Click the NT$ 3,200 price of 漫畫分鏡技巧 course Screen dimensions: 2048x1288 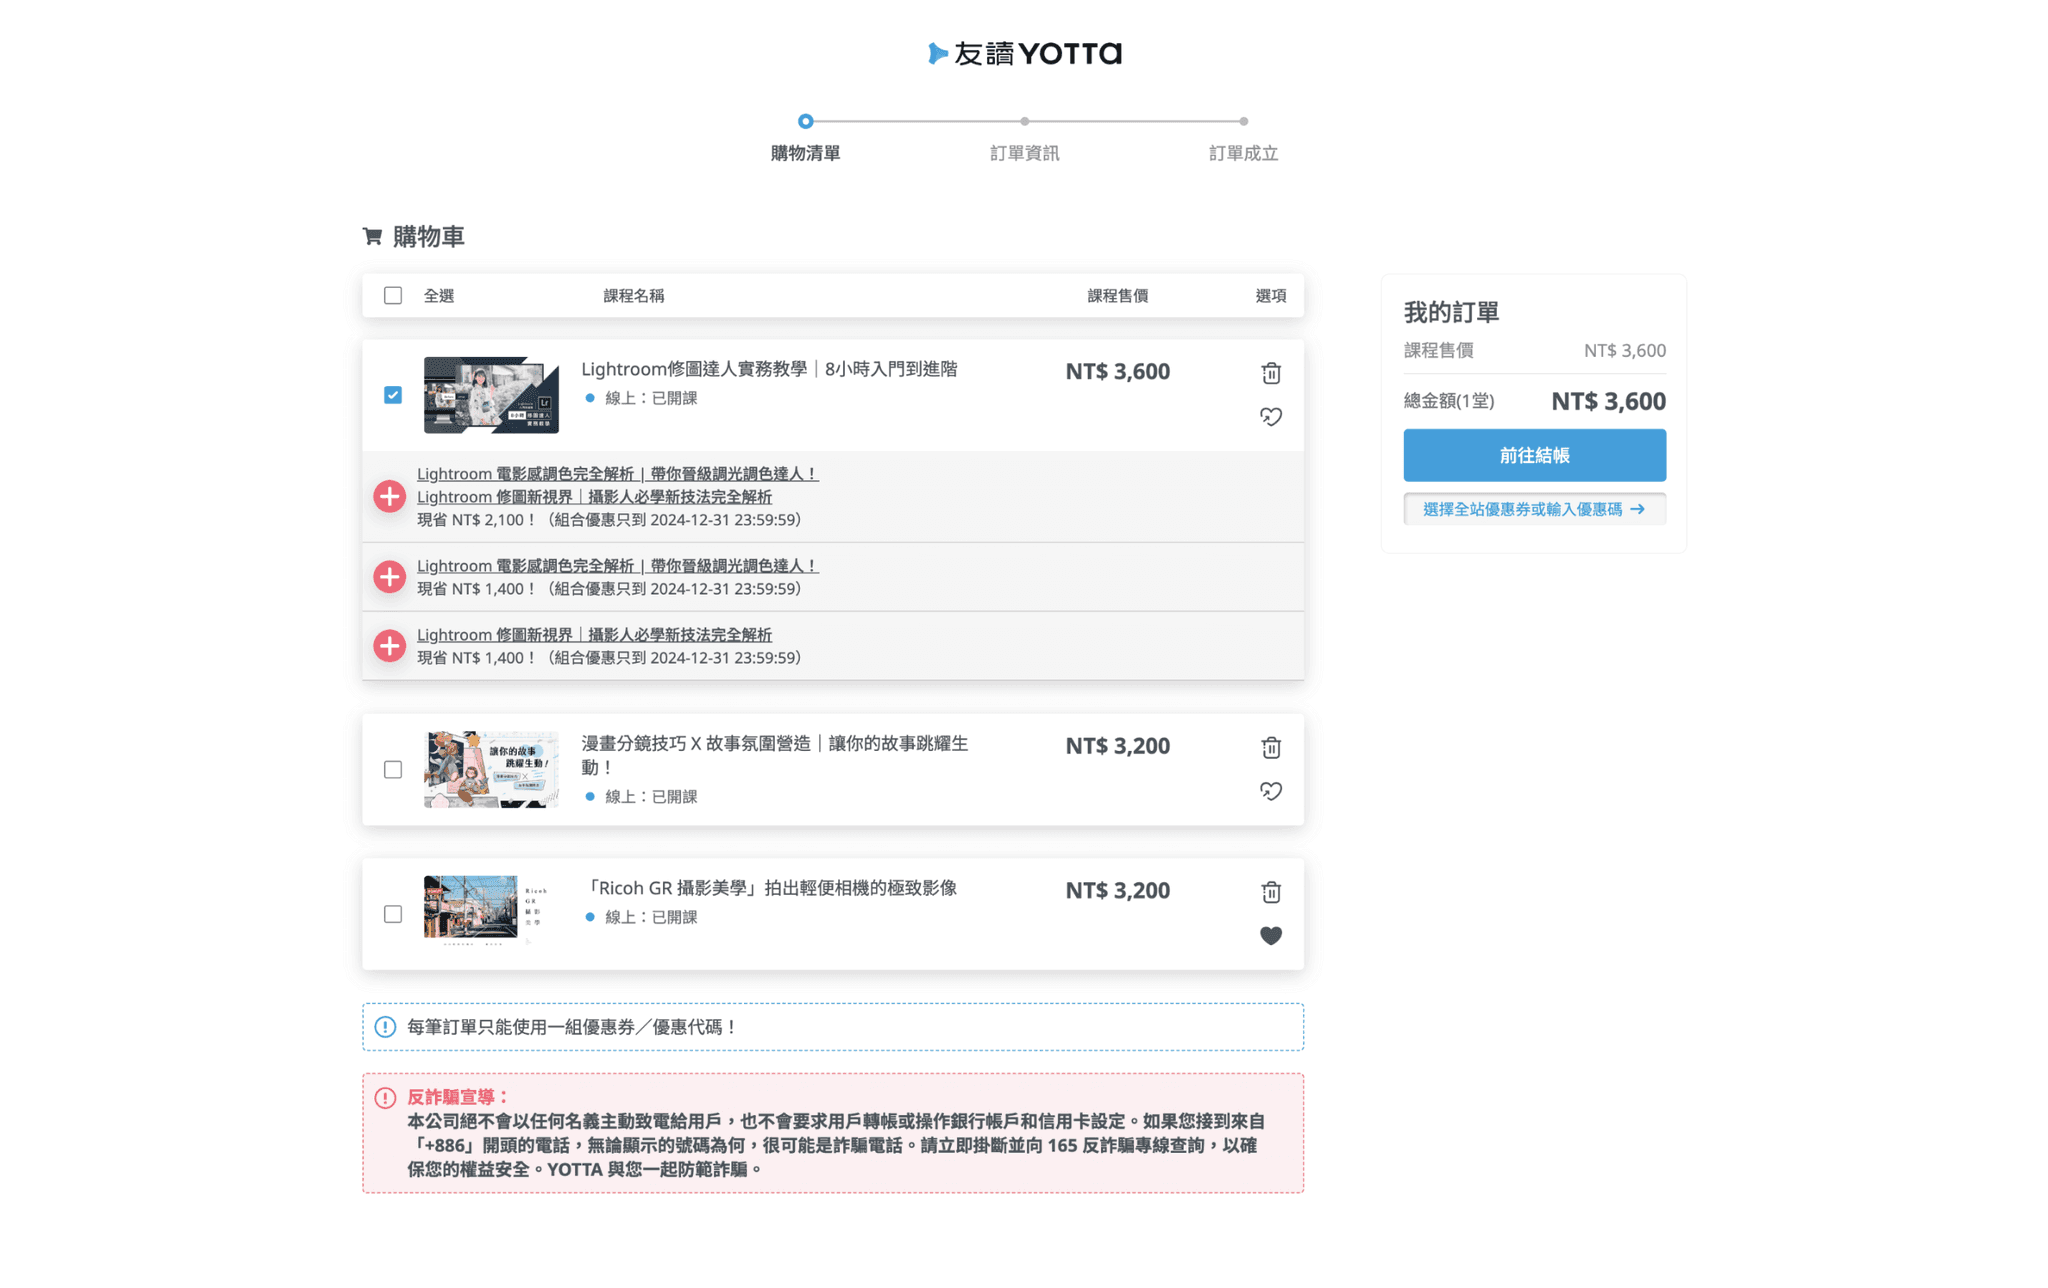[x=1117, y=746]
